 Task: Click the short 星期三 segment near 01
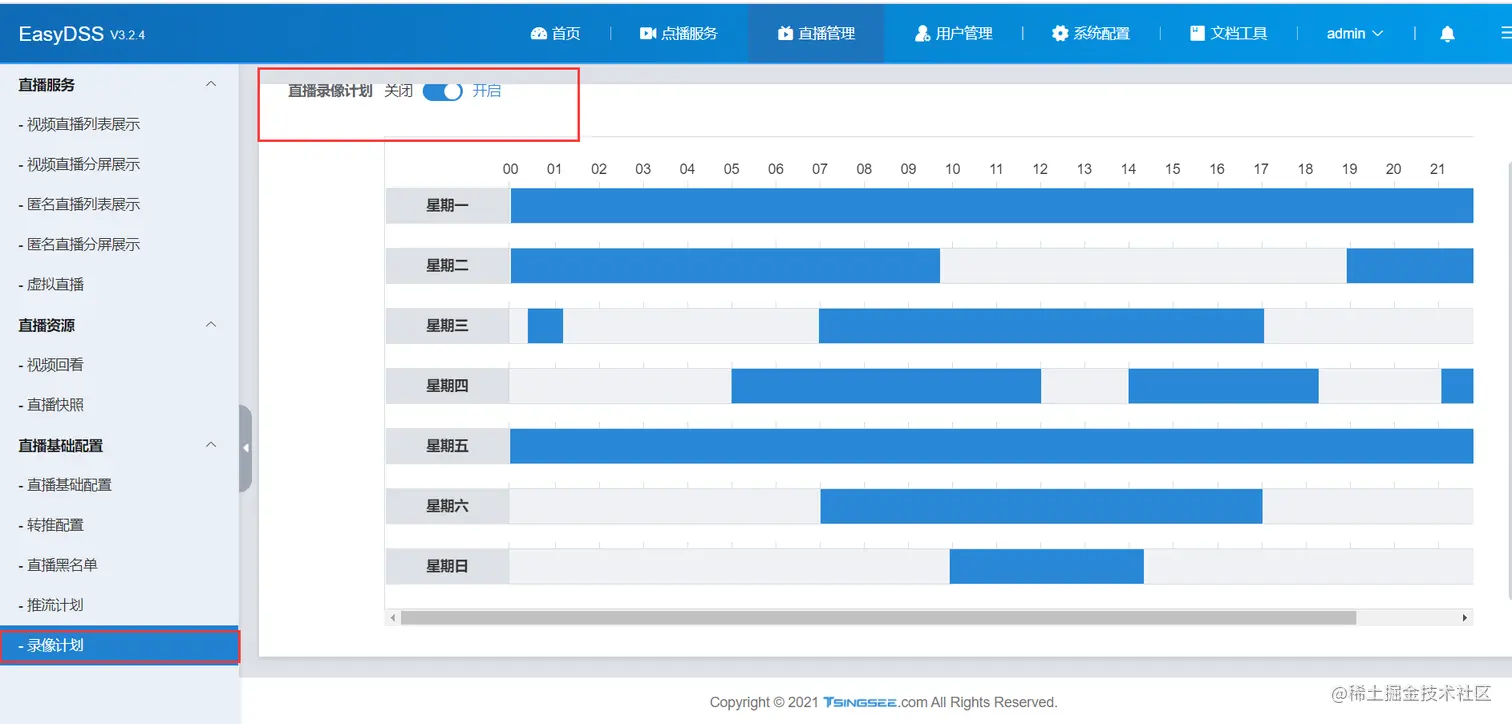point(545,325)
